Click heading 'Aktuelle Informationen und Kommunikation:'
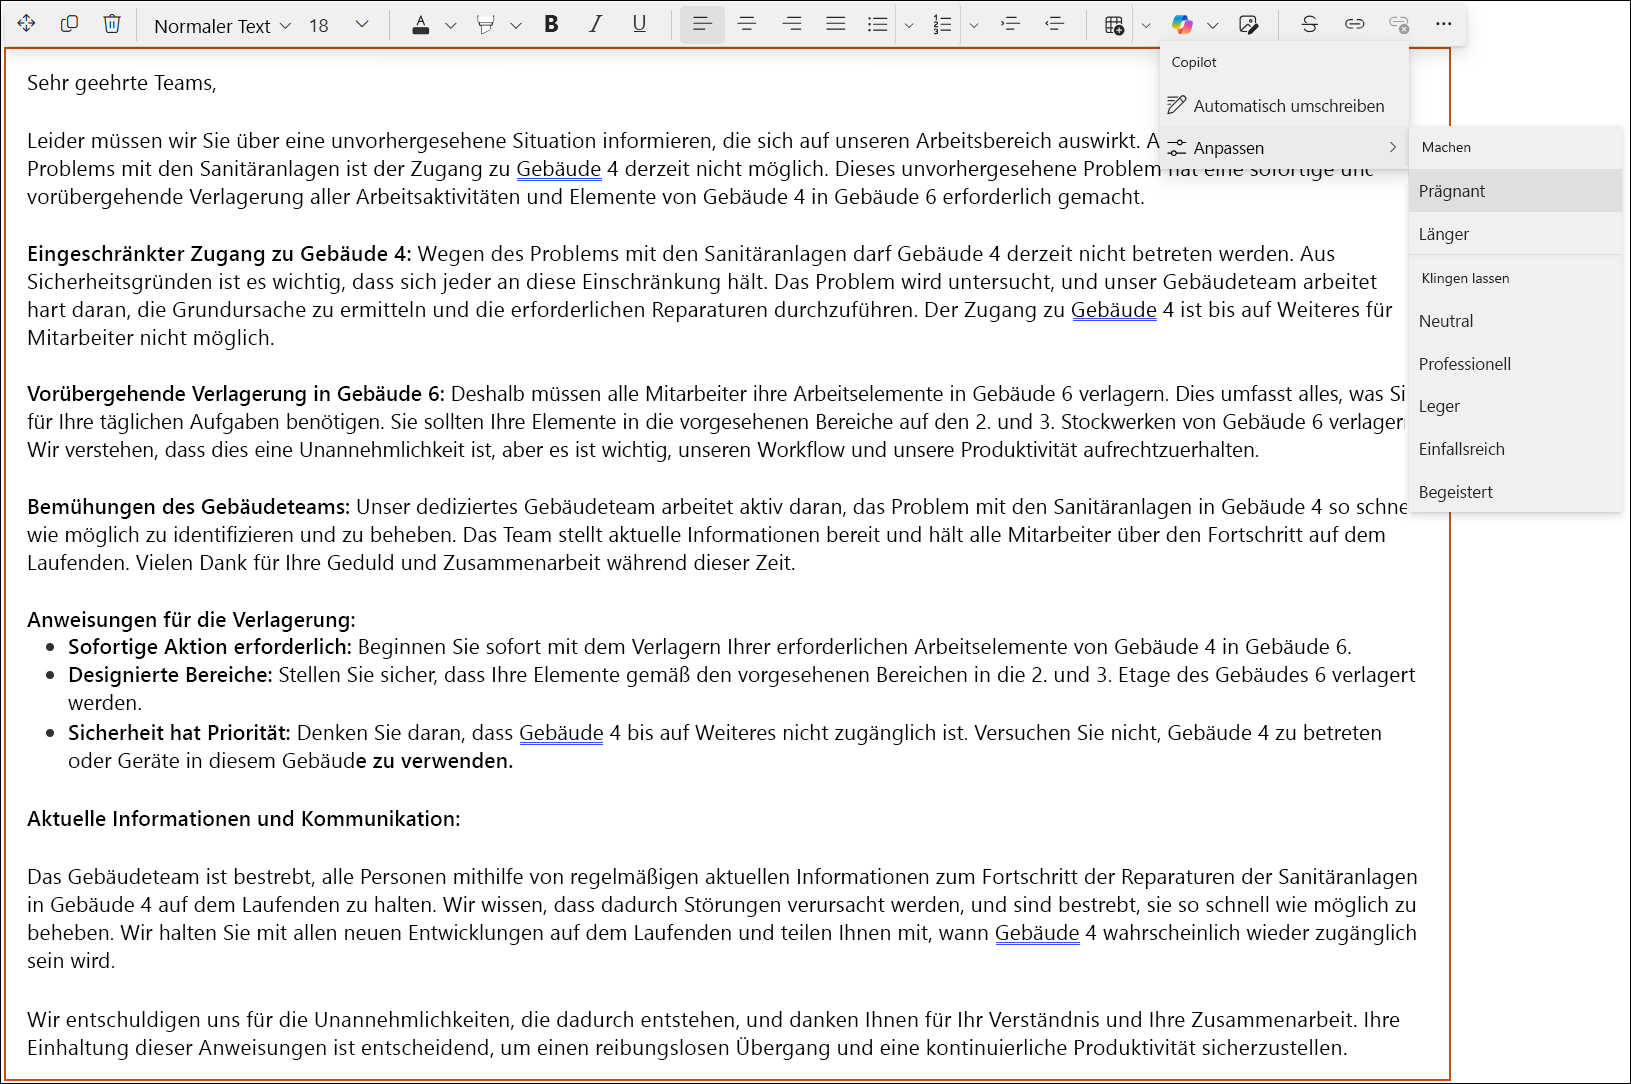1631x1084 pixels. pos(244,819)
